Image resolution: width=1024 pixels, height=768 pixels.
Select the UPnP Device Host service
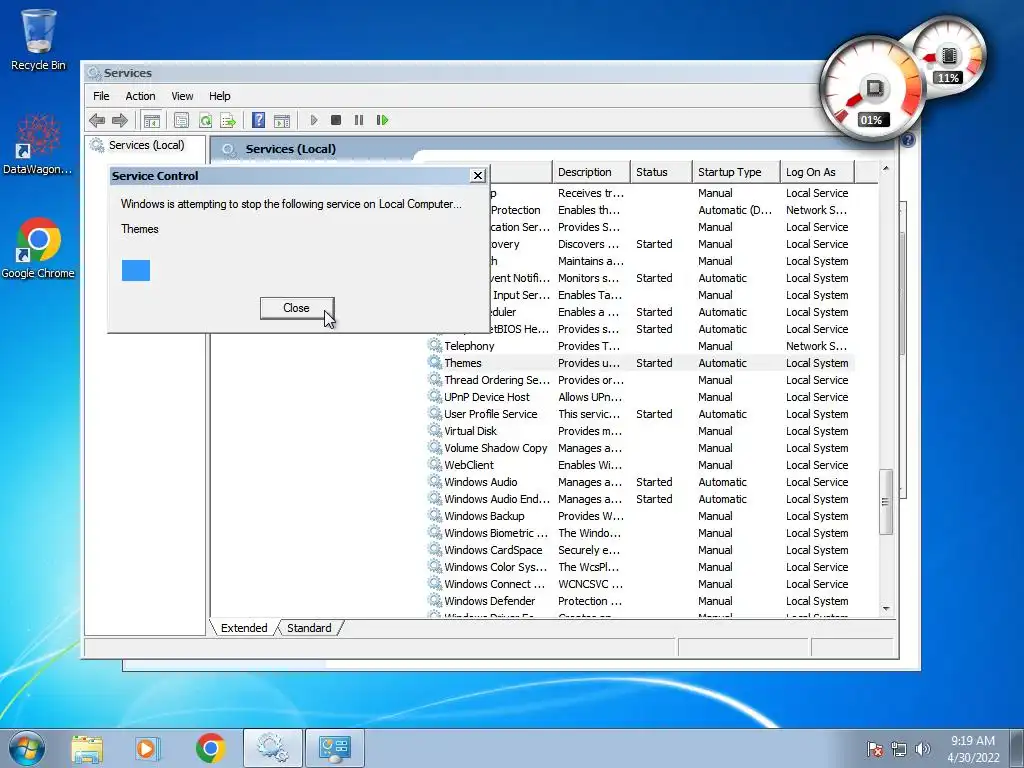[640, 397]
